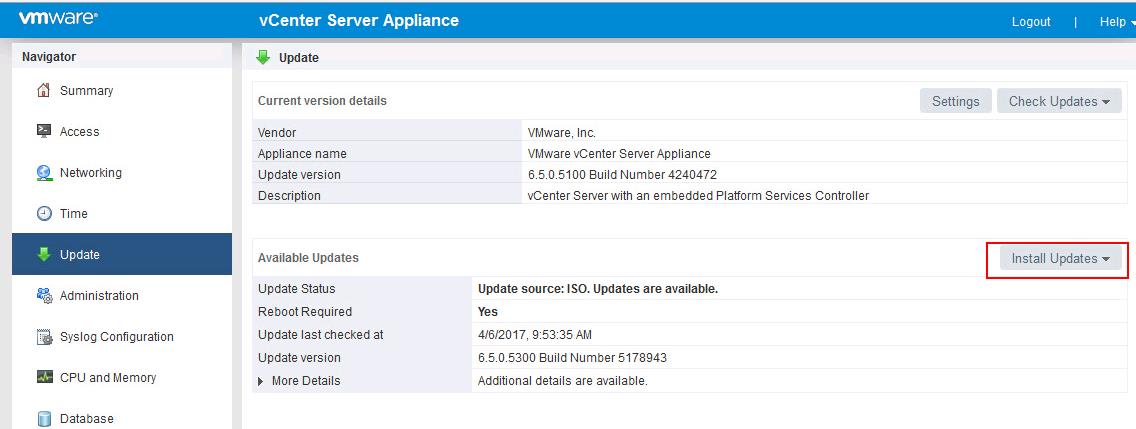Expand the More Details row
1136x429 pixels.
click(x=262, y=381)
